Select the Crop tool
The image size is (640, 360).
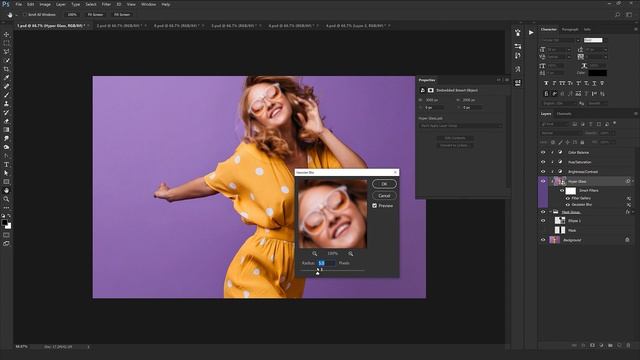click(x=7, y=69)
